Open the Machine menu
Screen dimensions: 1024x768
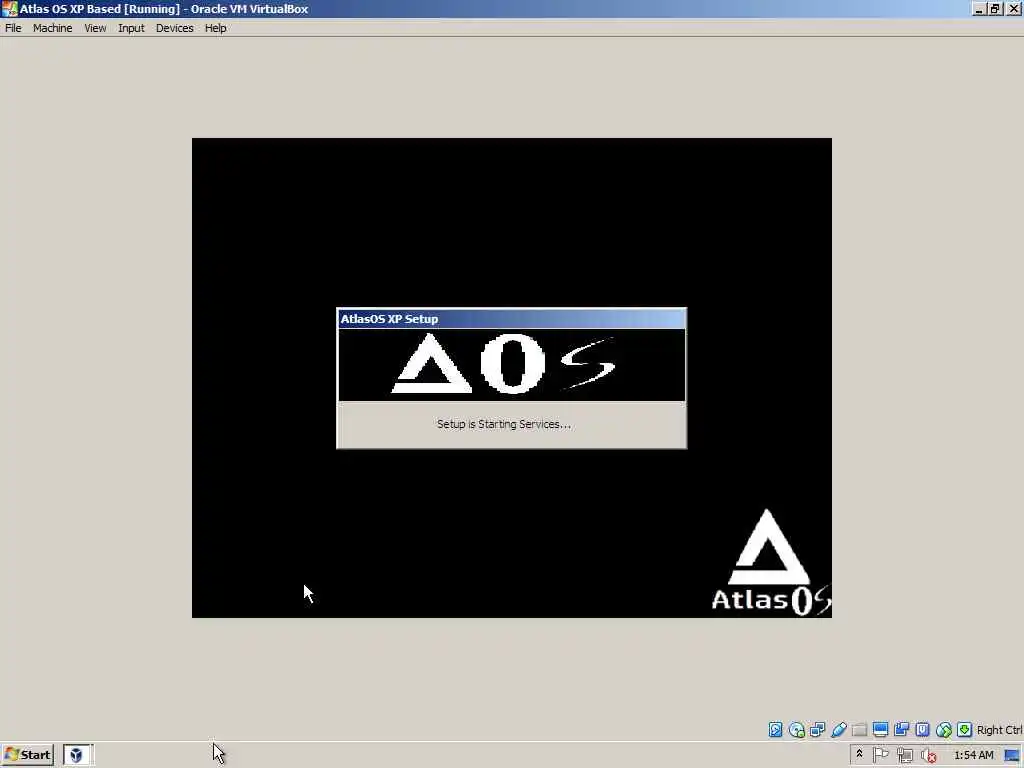(x=52, y=28)
